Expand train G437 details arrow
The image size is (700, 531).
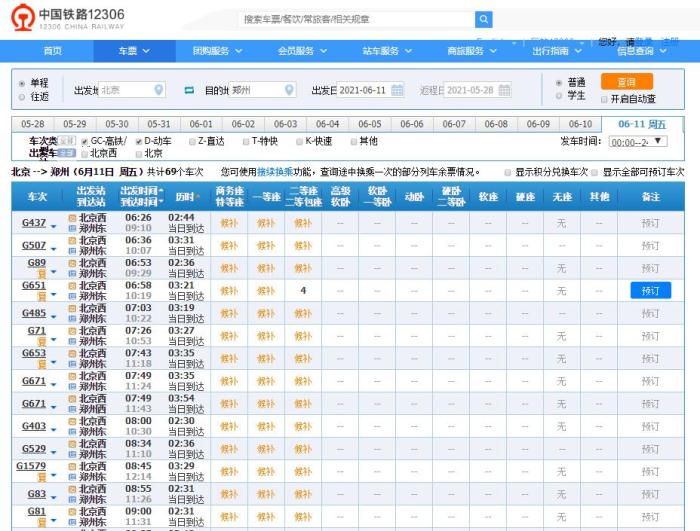pos(53,224)
